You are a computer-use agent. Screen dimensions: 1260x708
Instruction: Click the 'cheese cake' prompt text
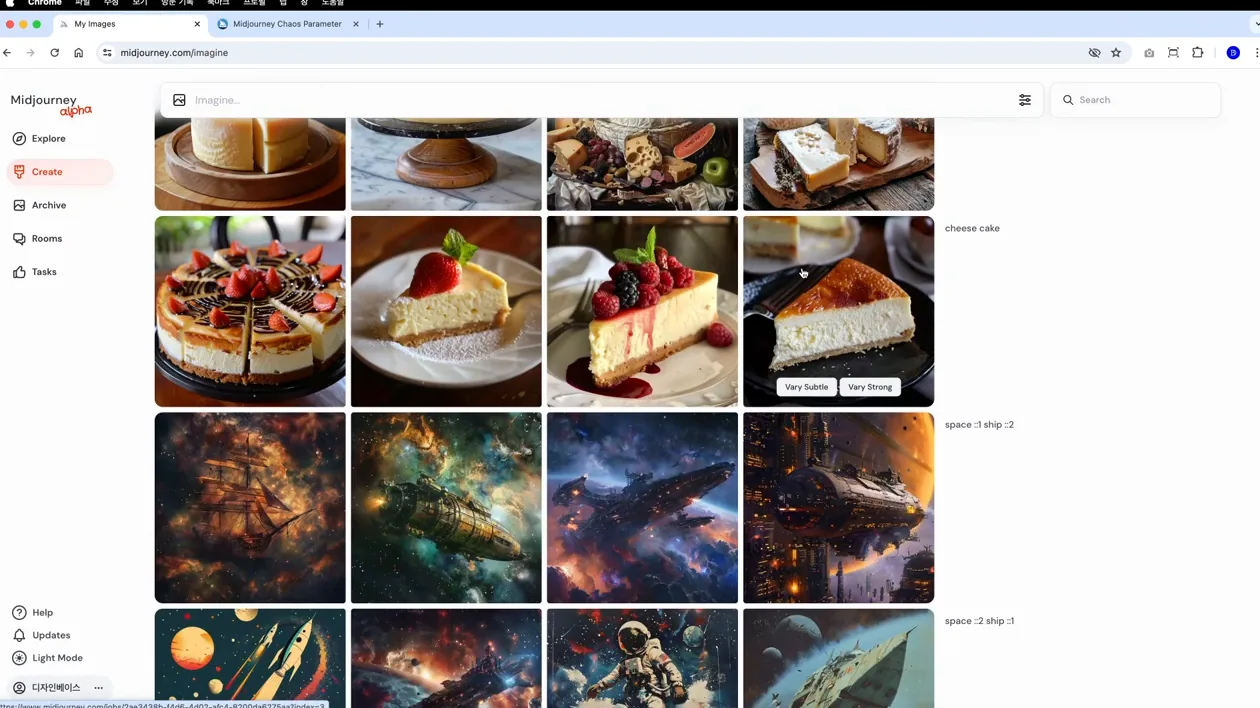[x=972, y=228]
